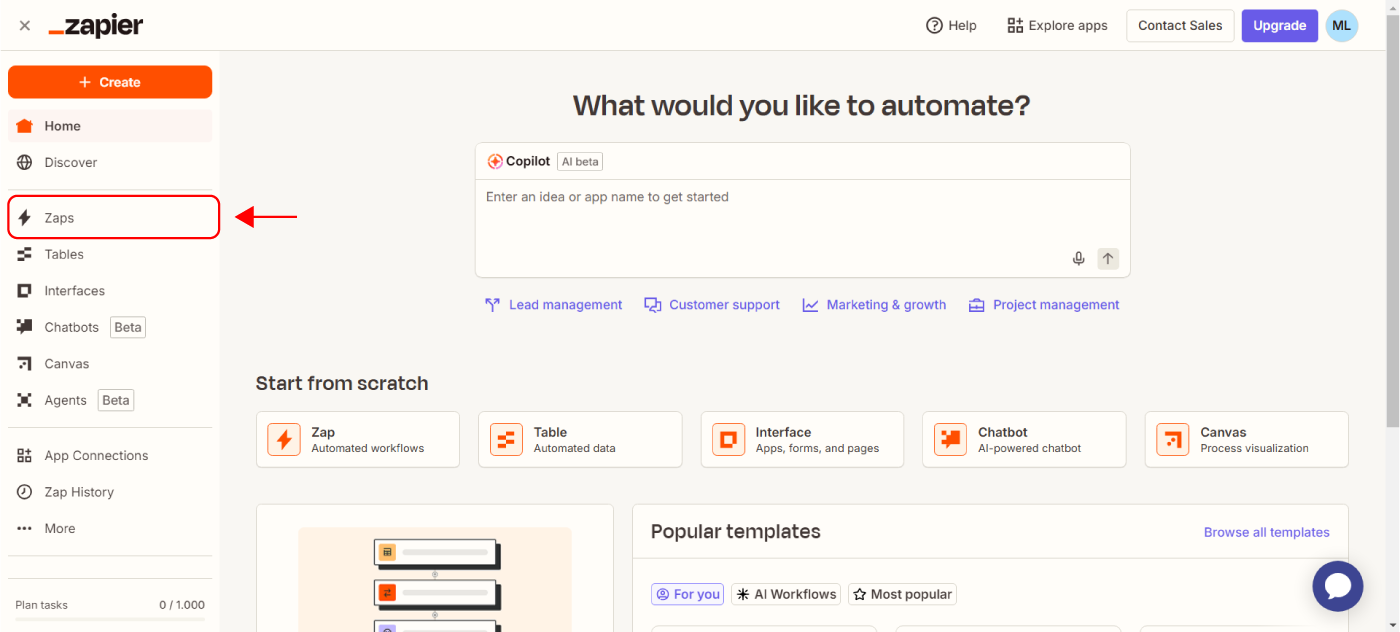1400x632 pixels.
Task: Click the orange Create button
Action: (110, 82)
